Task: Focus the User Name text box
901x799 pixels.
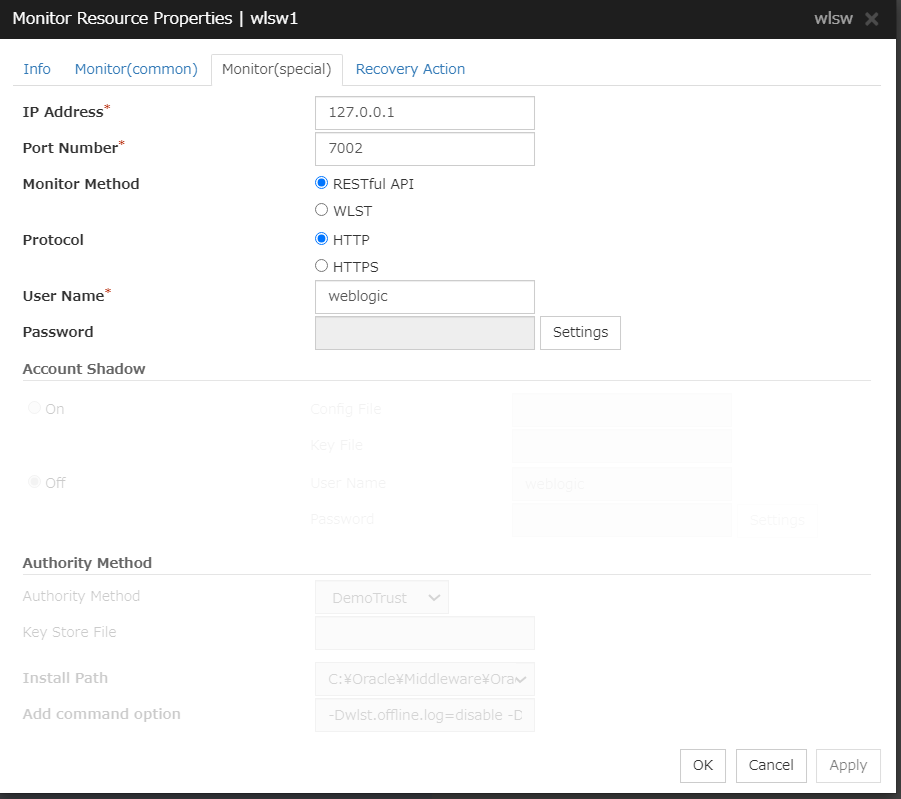Action: coord(424,297)
